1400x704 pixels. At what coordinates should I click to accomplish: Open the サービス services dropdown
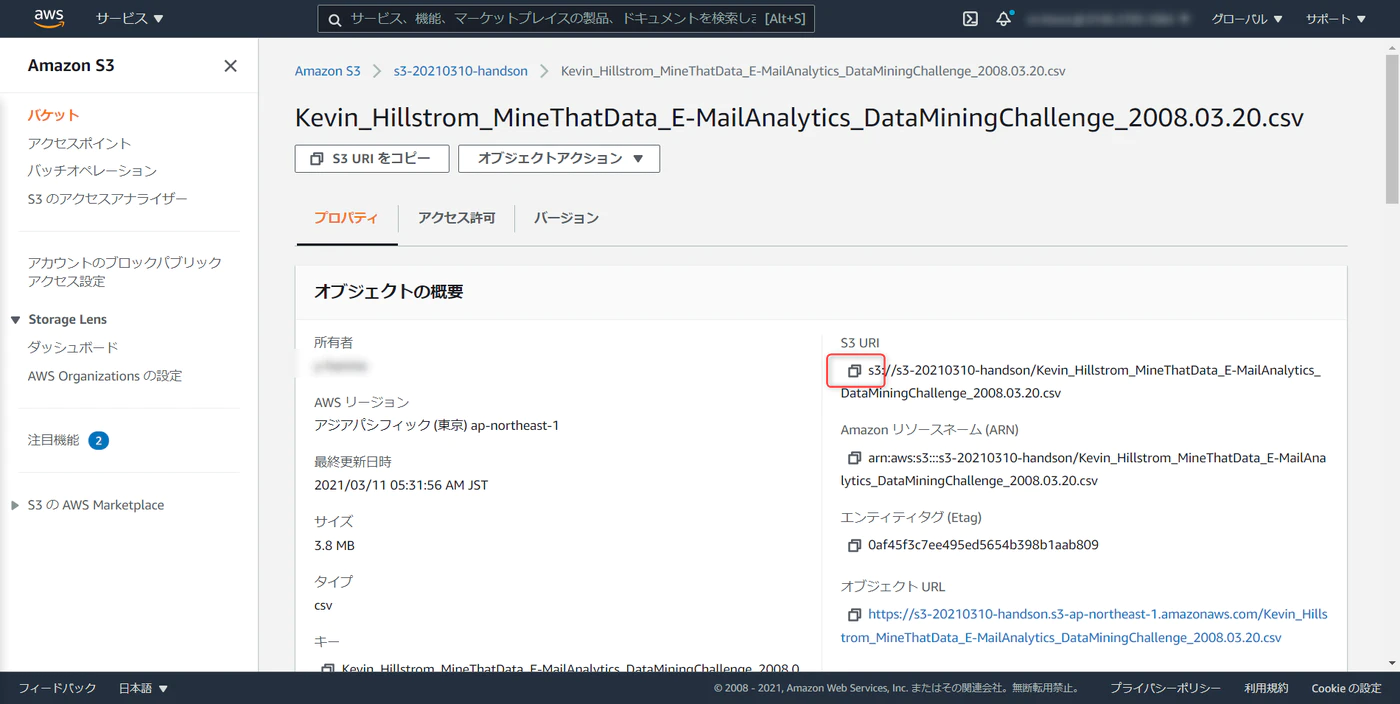click(x=130, y=19)
